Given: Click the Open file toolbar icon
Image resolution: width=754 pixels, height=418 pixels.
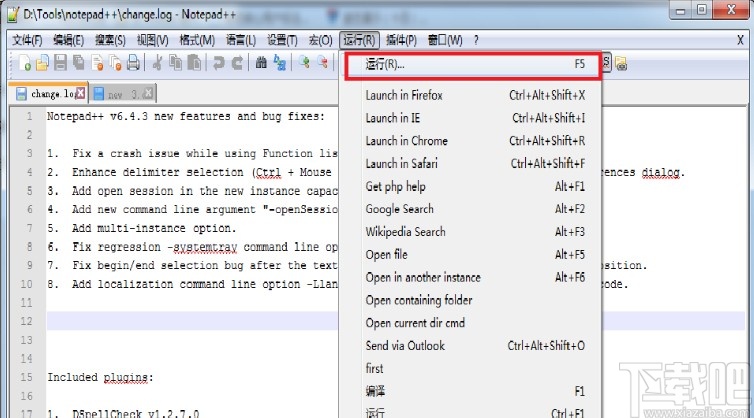Looking at the screenshot, I should pos(42,63).
